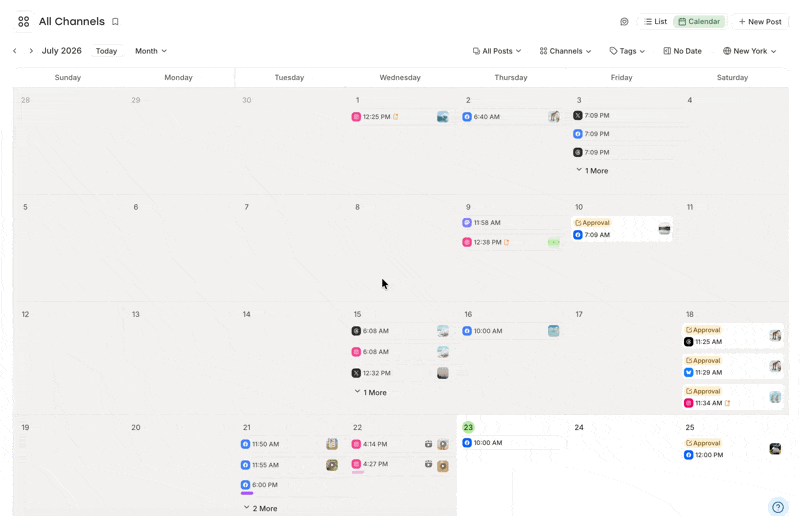Open Threads post at 11:25 AM July 18
Image resolution: width=800 pixels, height=516 pixels.
733,336
